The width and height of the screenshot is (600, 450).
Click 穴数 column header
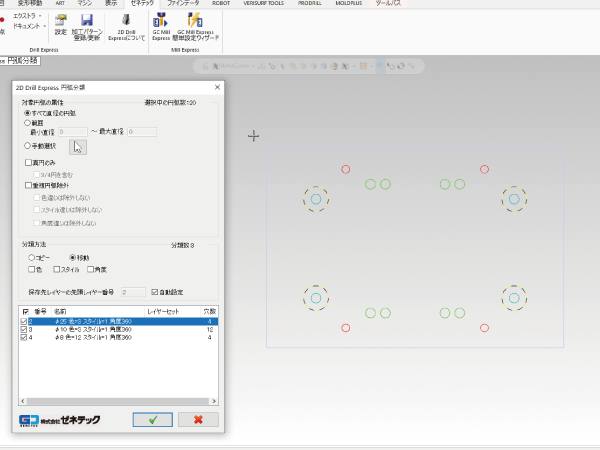coord(209,311)
